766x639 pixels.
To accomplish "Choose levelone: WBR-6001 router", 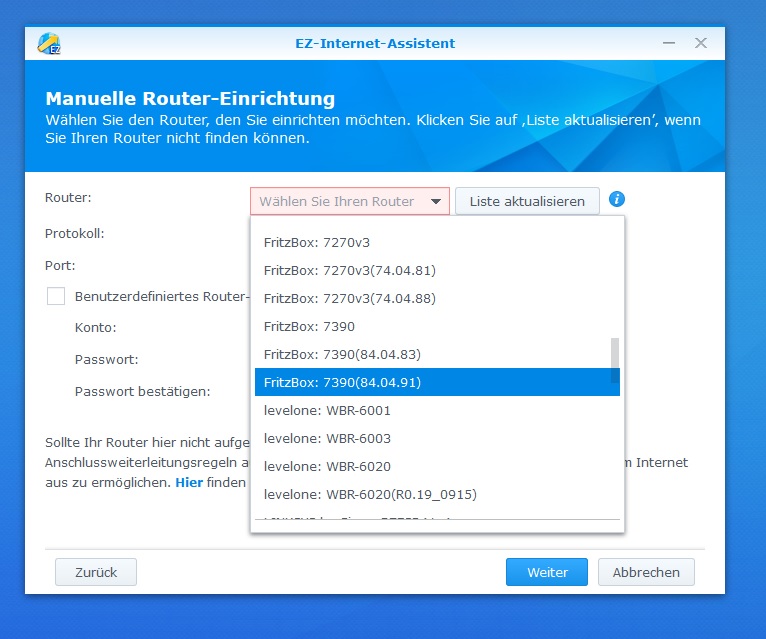I will [x=437, y=410].
